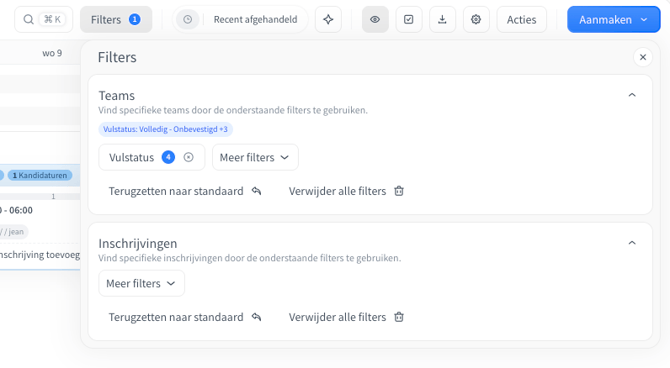Click the download export icon

(x=442, y=19)
